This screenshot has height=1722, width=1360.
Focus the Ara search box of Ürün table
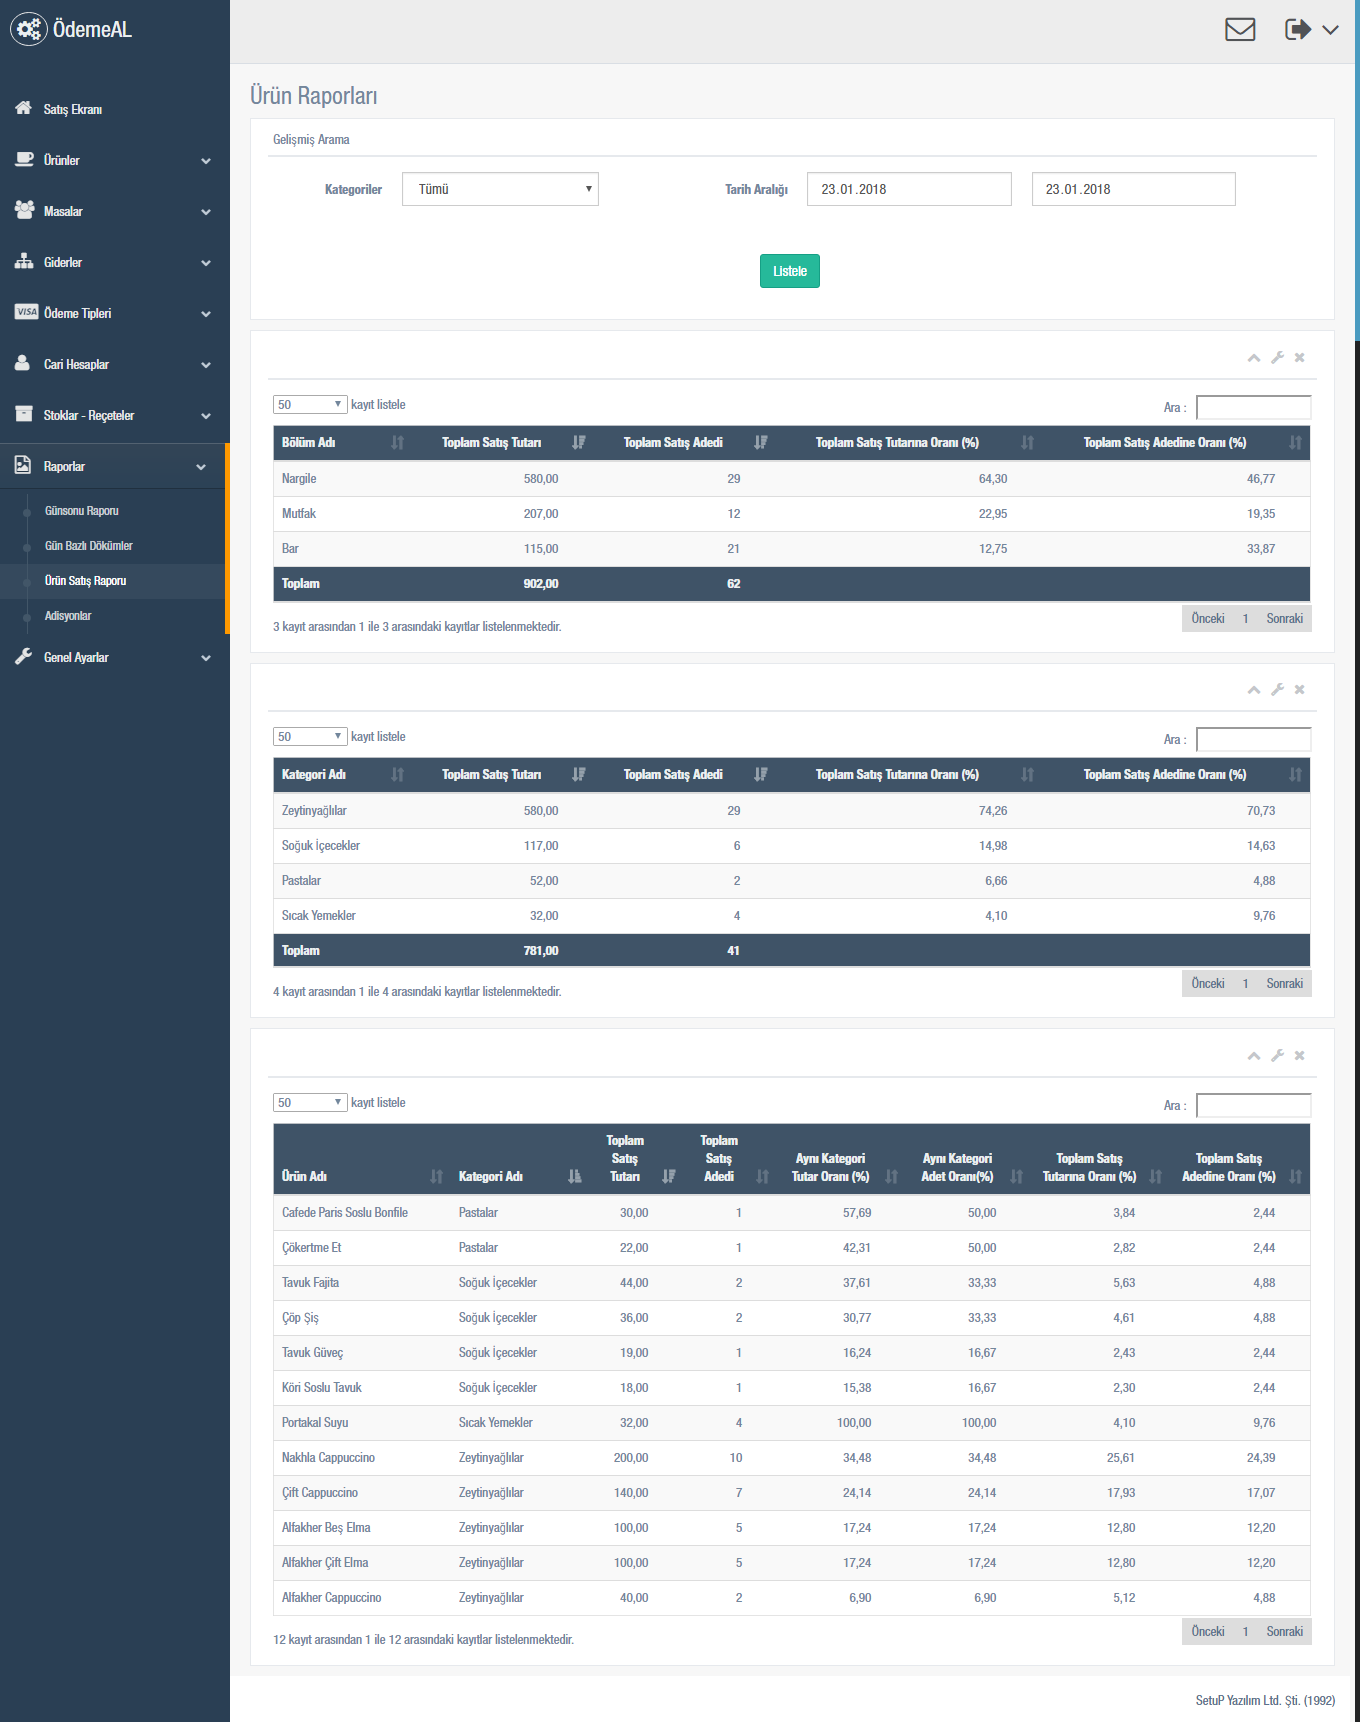1253,1105
